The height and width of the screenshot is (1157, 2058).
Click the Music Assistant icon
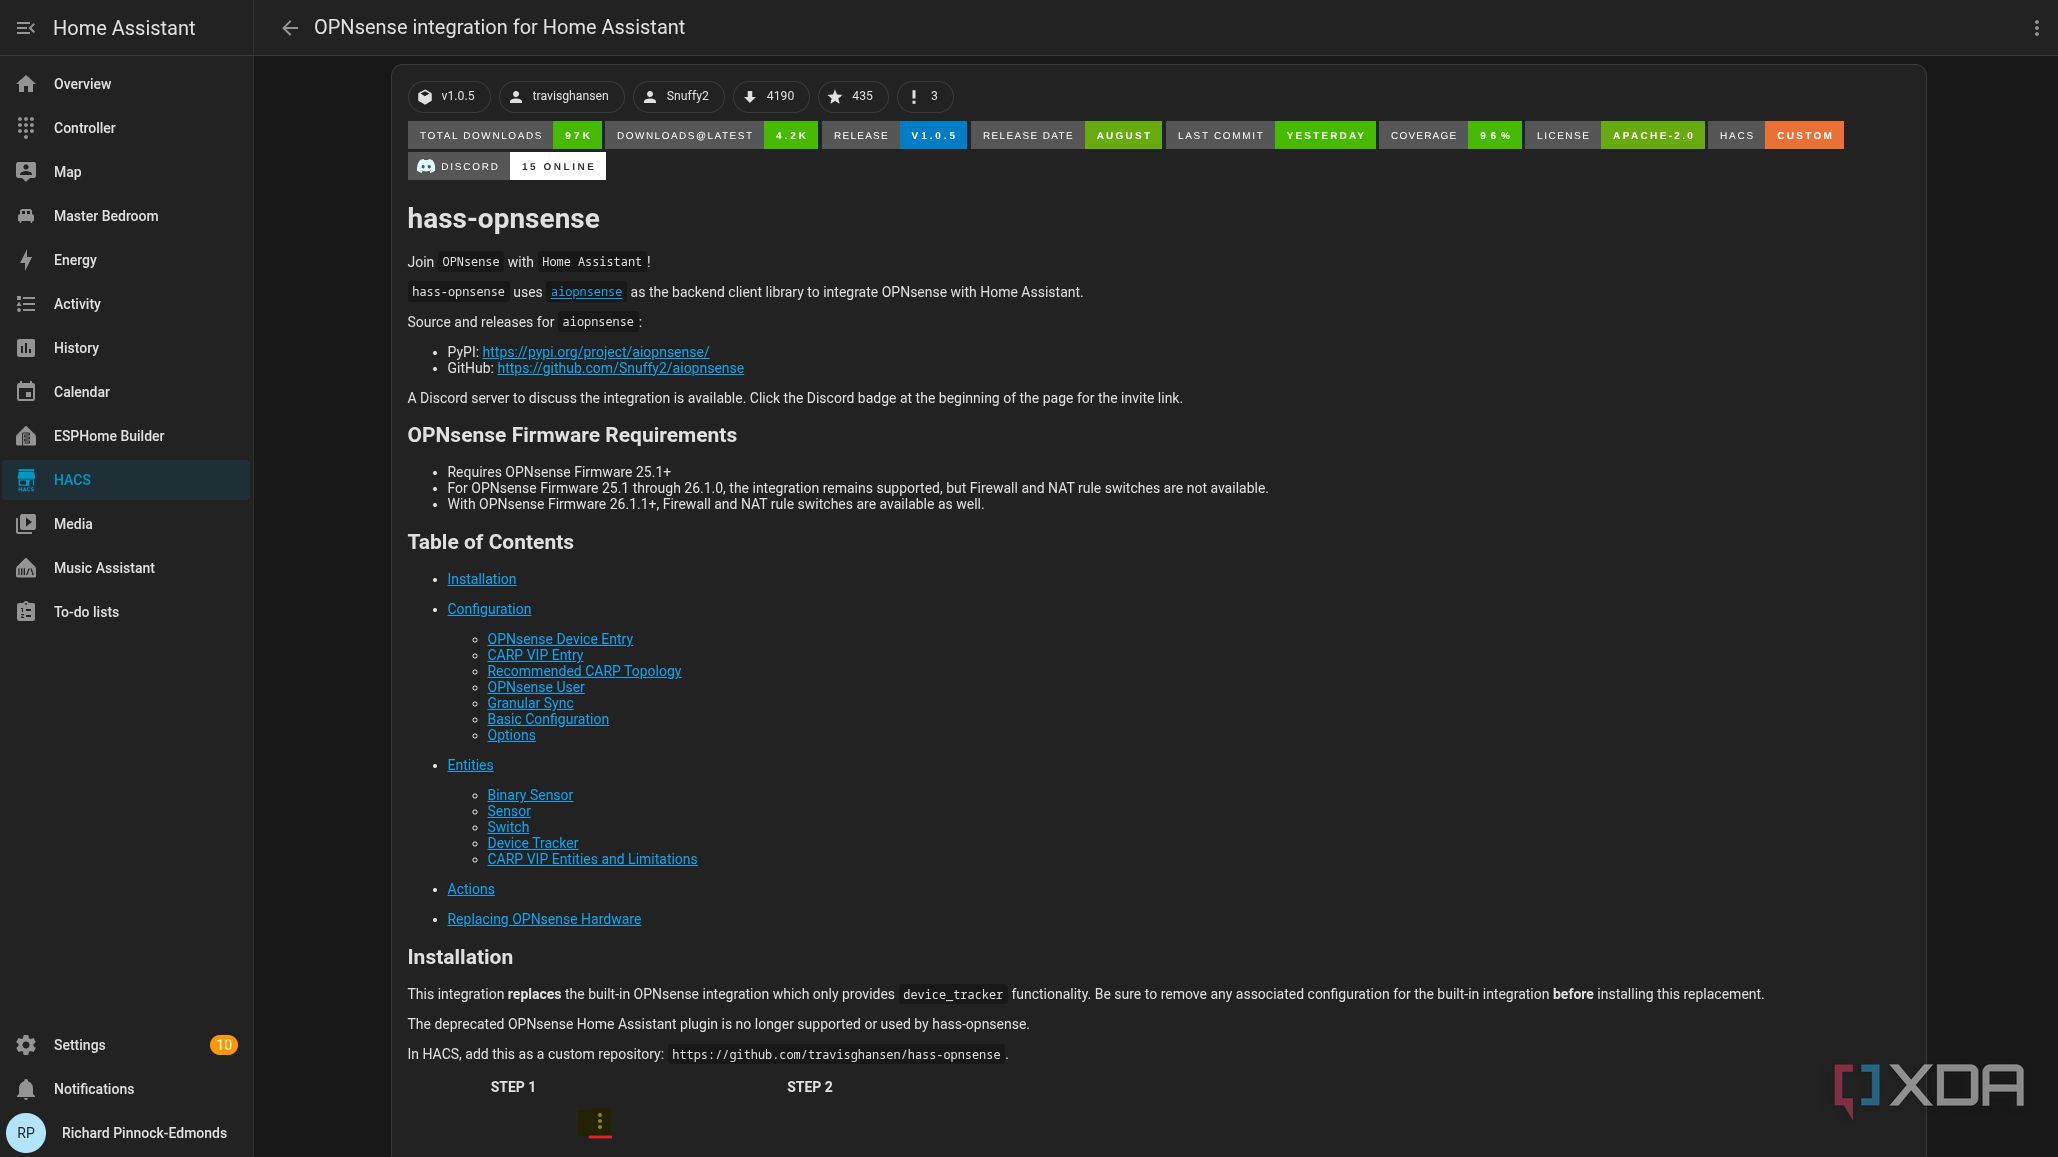click(x=26, y=568)
